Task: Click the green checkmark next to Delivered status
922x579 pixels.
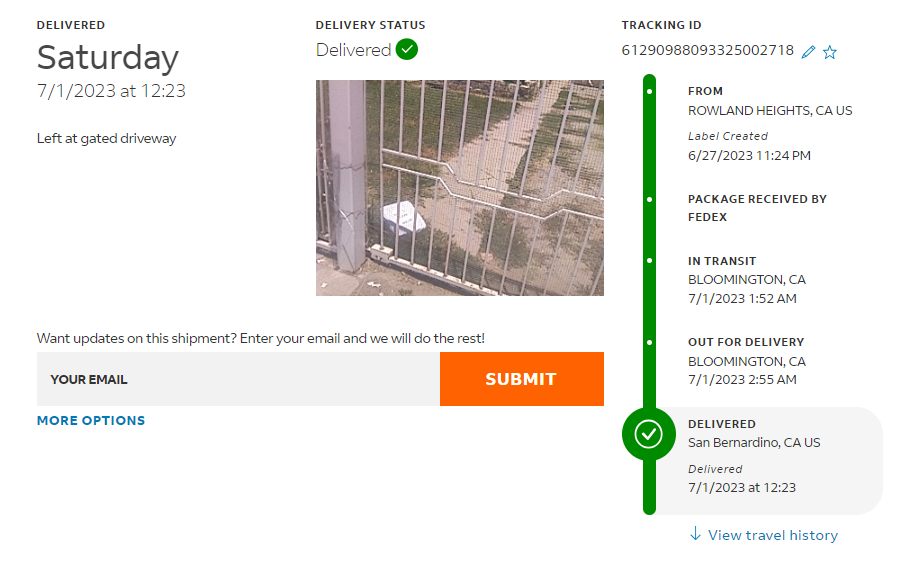Action: click(407, 49)
